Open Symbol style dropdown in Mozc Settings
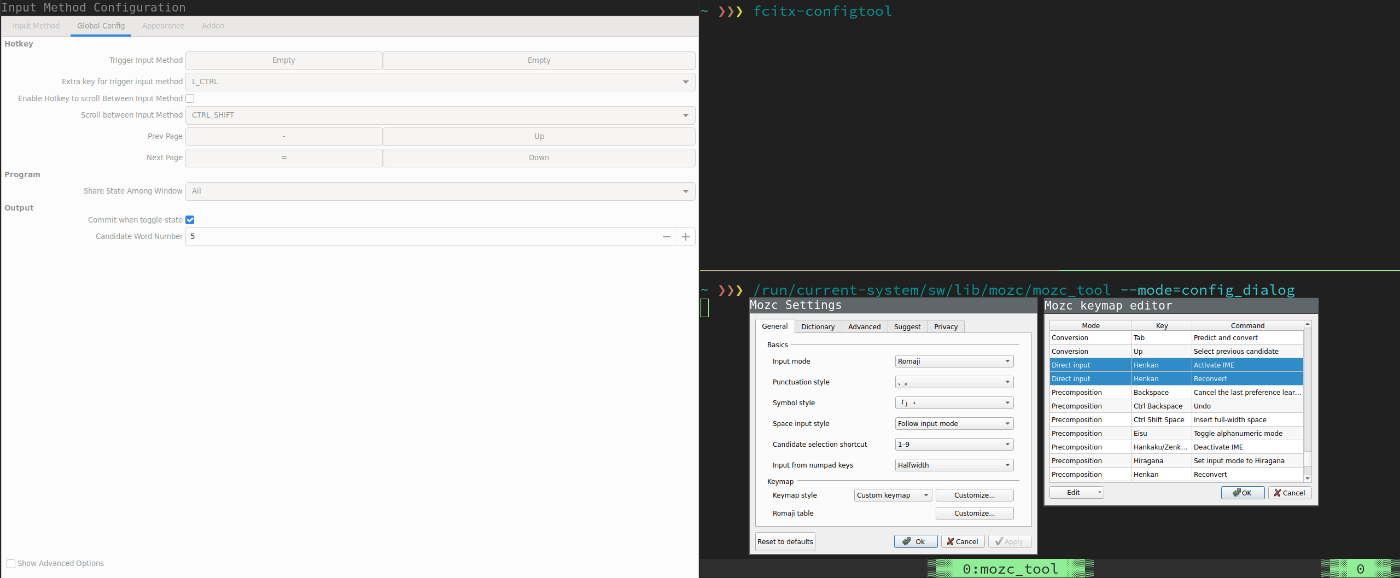 click(954, 403)
